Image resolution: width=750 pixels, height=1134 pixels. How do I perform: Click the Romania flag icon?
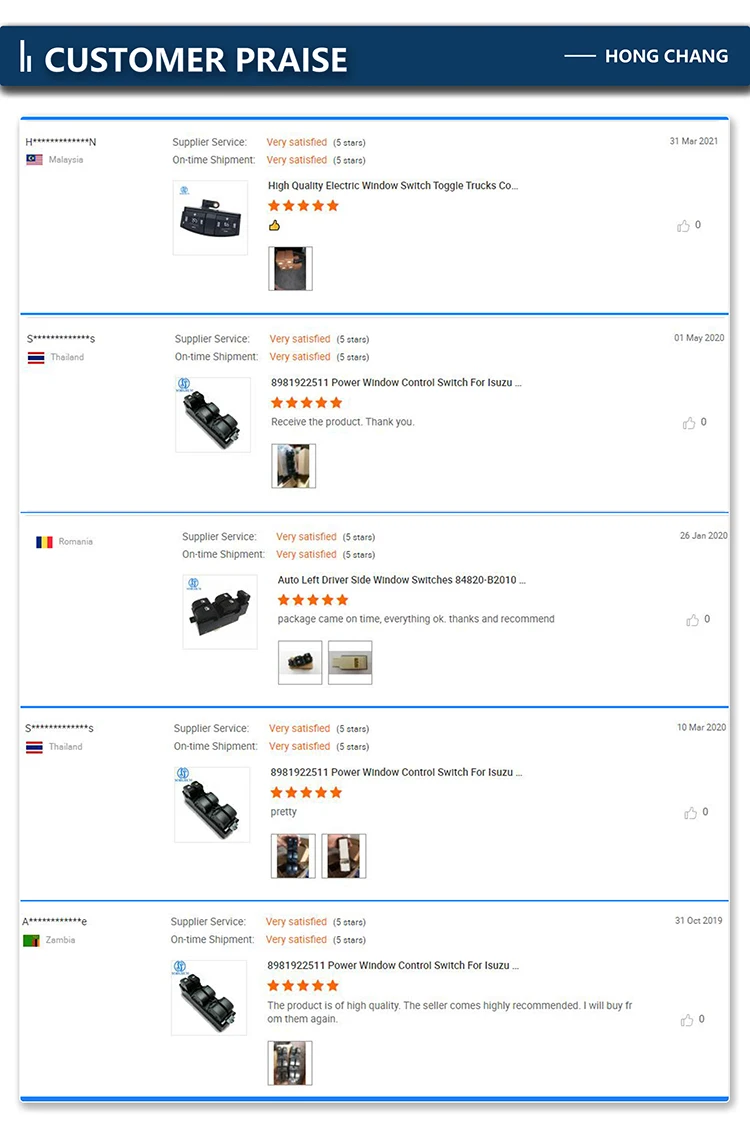click(x=44, y=542)
